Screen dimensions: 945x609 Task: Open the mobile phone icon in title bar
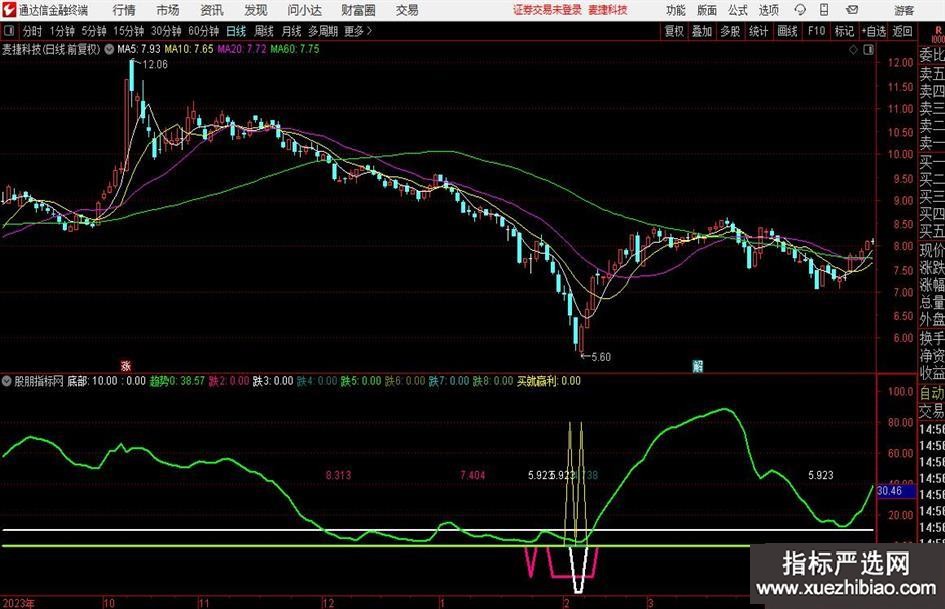coord(824,10)
